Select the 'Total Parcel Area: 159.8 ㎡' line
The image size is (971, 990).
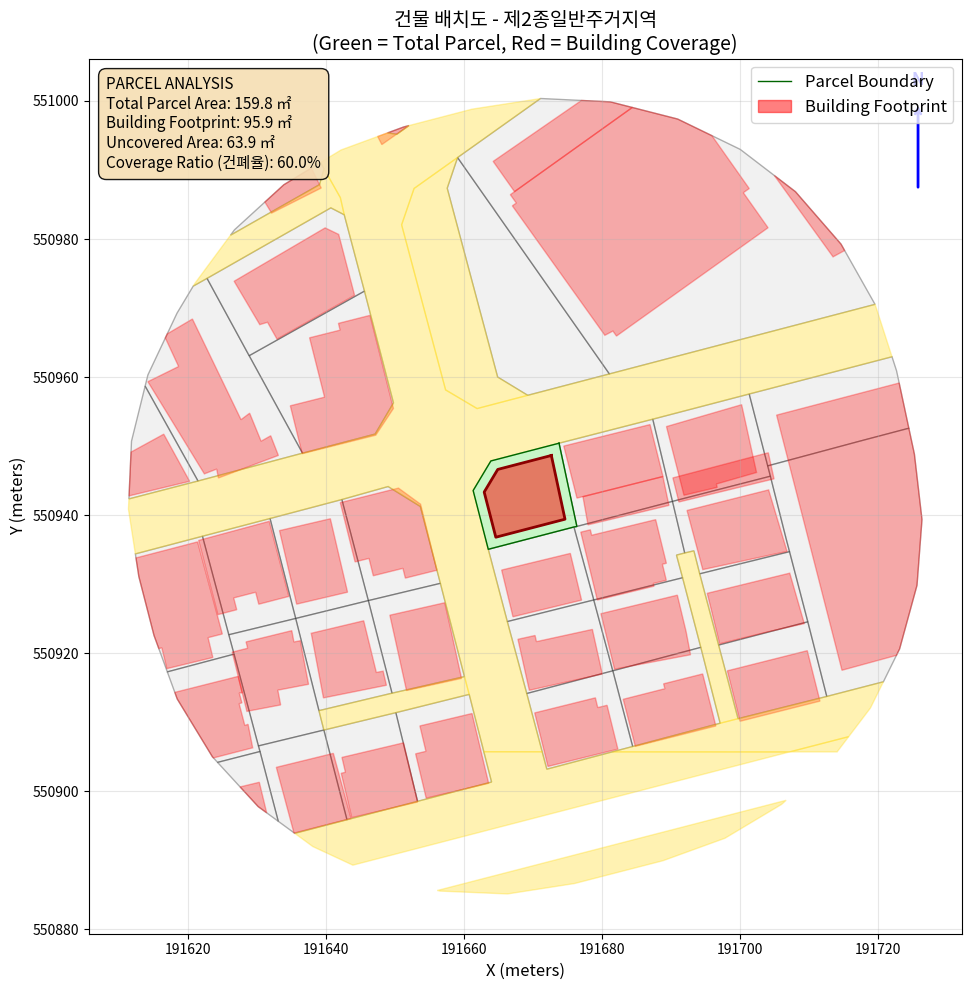198,102
